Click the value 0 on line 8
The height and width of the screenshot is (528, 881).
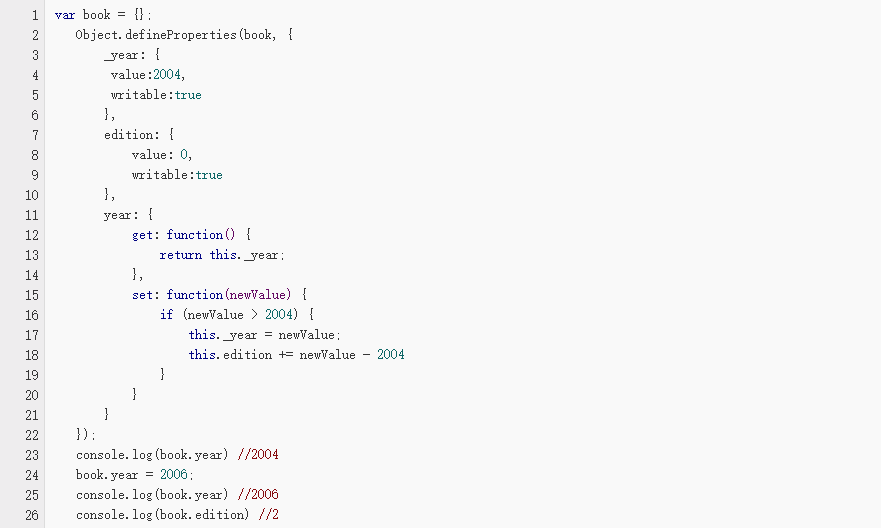point(184,155)
